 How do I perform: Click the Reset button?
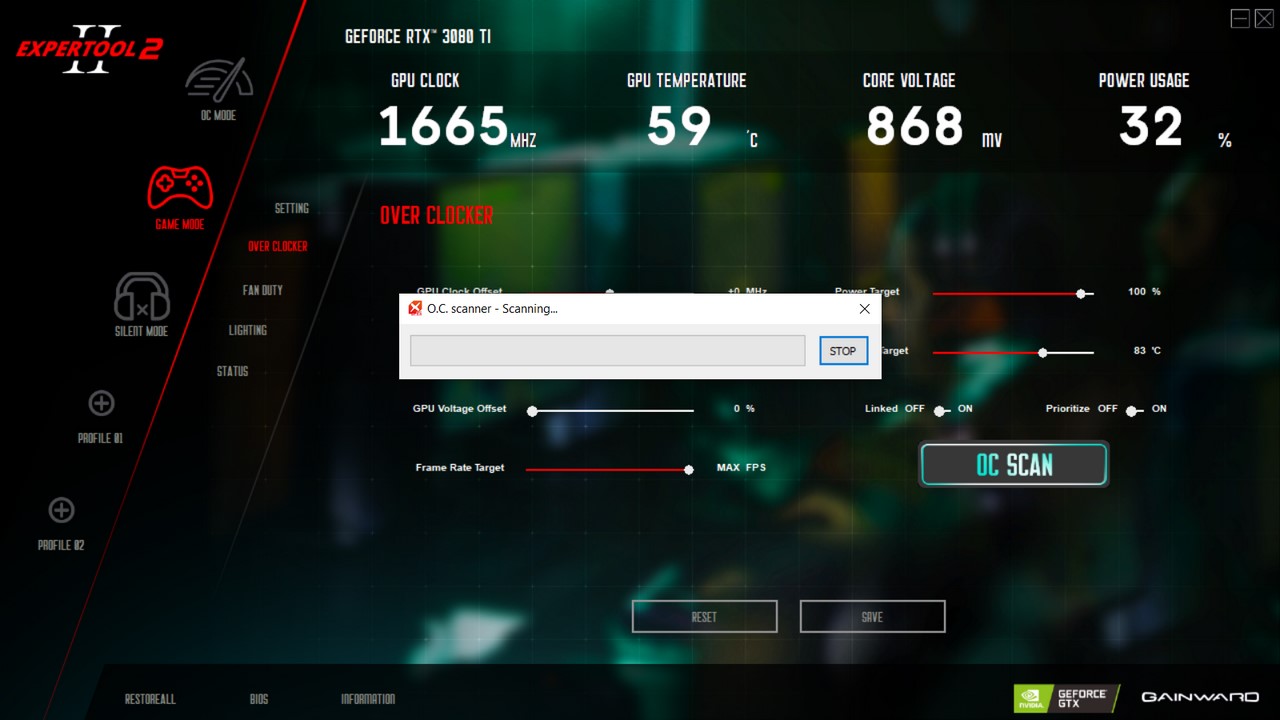[x=704, y=617]
